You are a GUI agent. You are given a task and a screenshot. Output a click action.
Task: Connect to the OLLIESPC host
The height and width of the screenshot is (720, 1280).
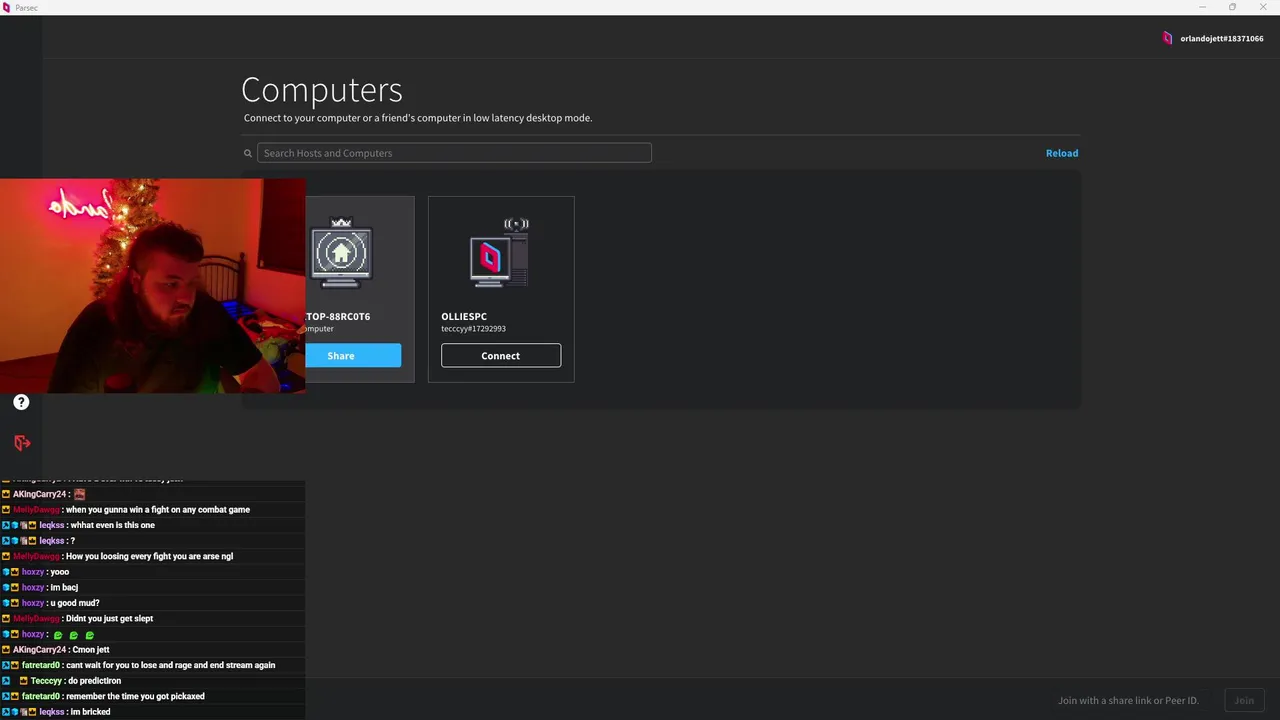point(501,356)
